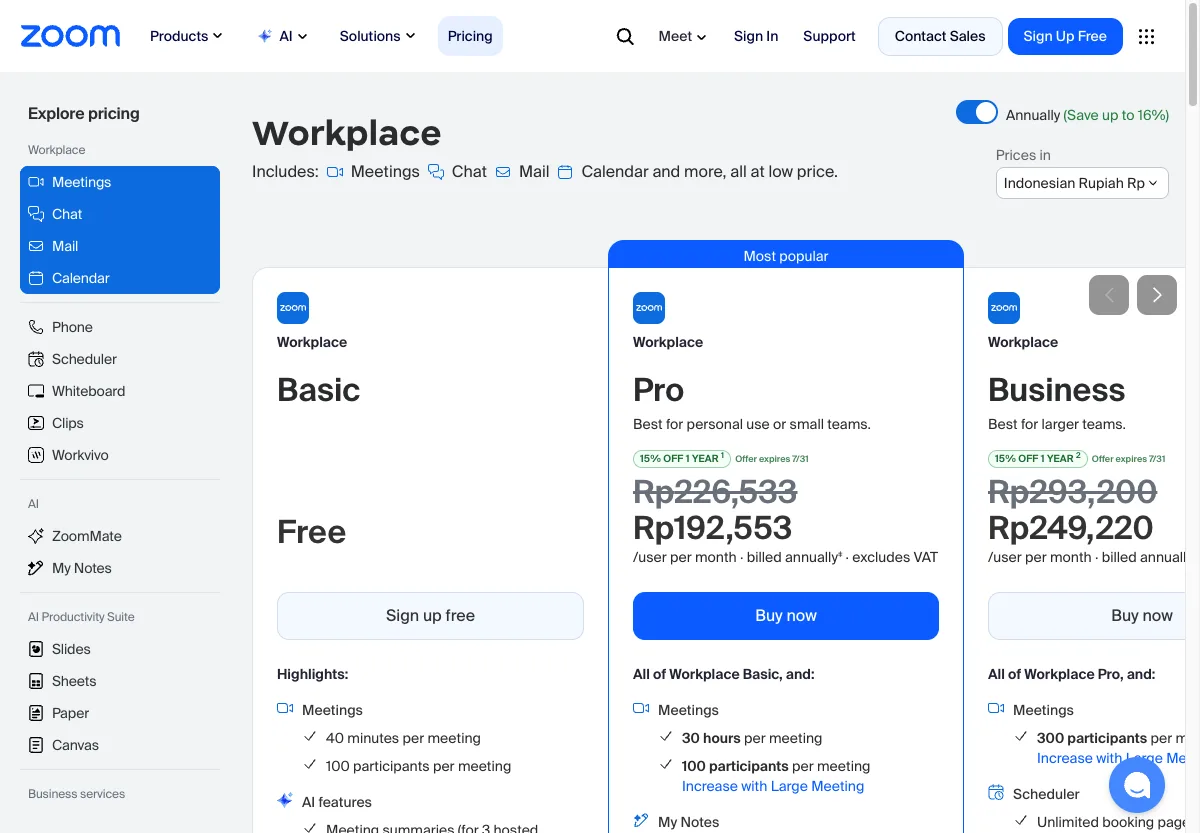The height and width of the screenshot is (833, 1200).
Task: Open the Support link in header
Action: 829,36
